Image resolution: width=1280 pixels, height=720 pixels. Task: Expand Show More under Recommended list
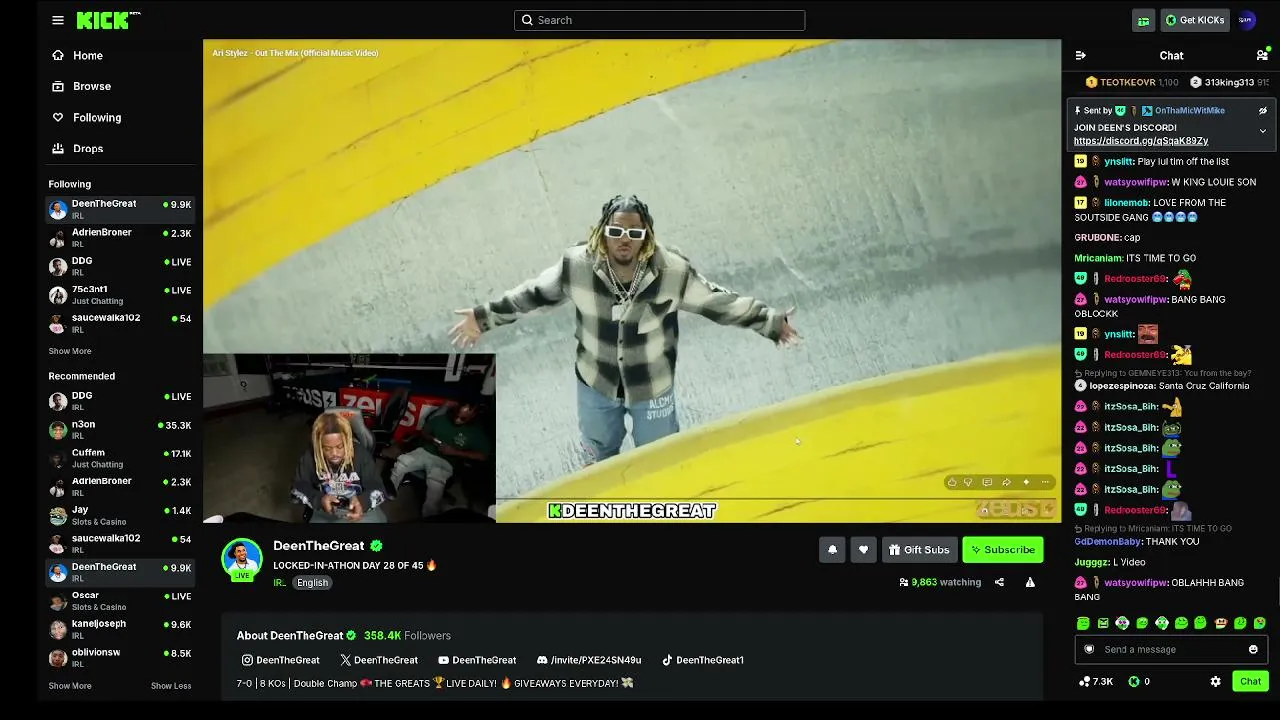70,686
